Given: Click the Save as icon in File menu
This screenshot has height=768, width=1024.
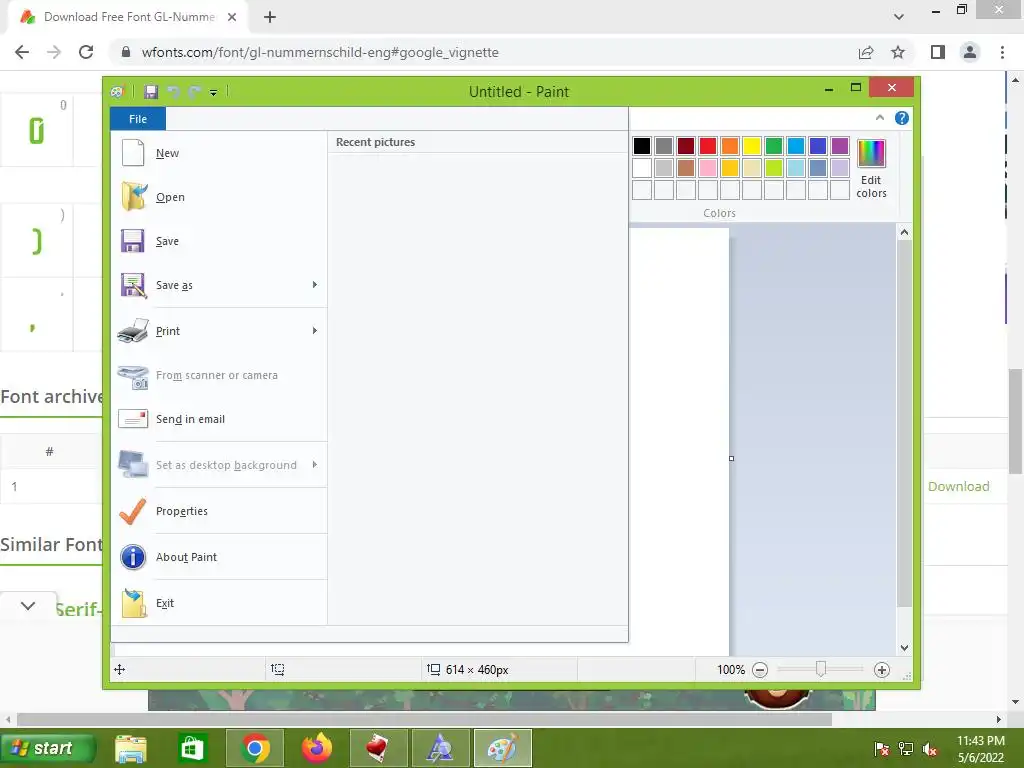Looking at the screenshot, I should [x=133, y=285].
